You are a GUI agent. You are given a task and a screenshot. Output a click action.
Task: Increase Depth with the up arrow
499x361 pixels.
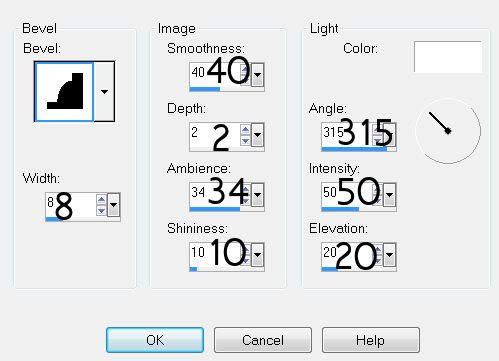245,130
